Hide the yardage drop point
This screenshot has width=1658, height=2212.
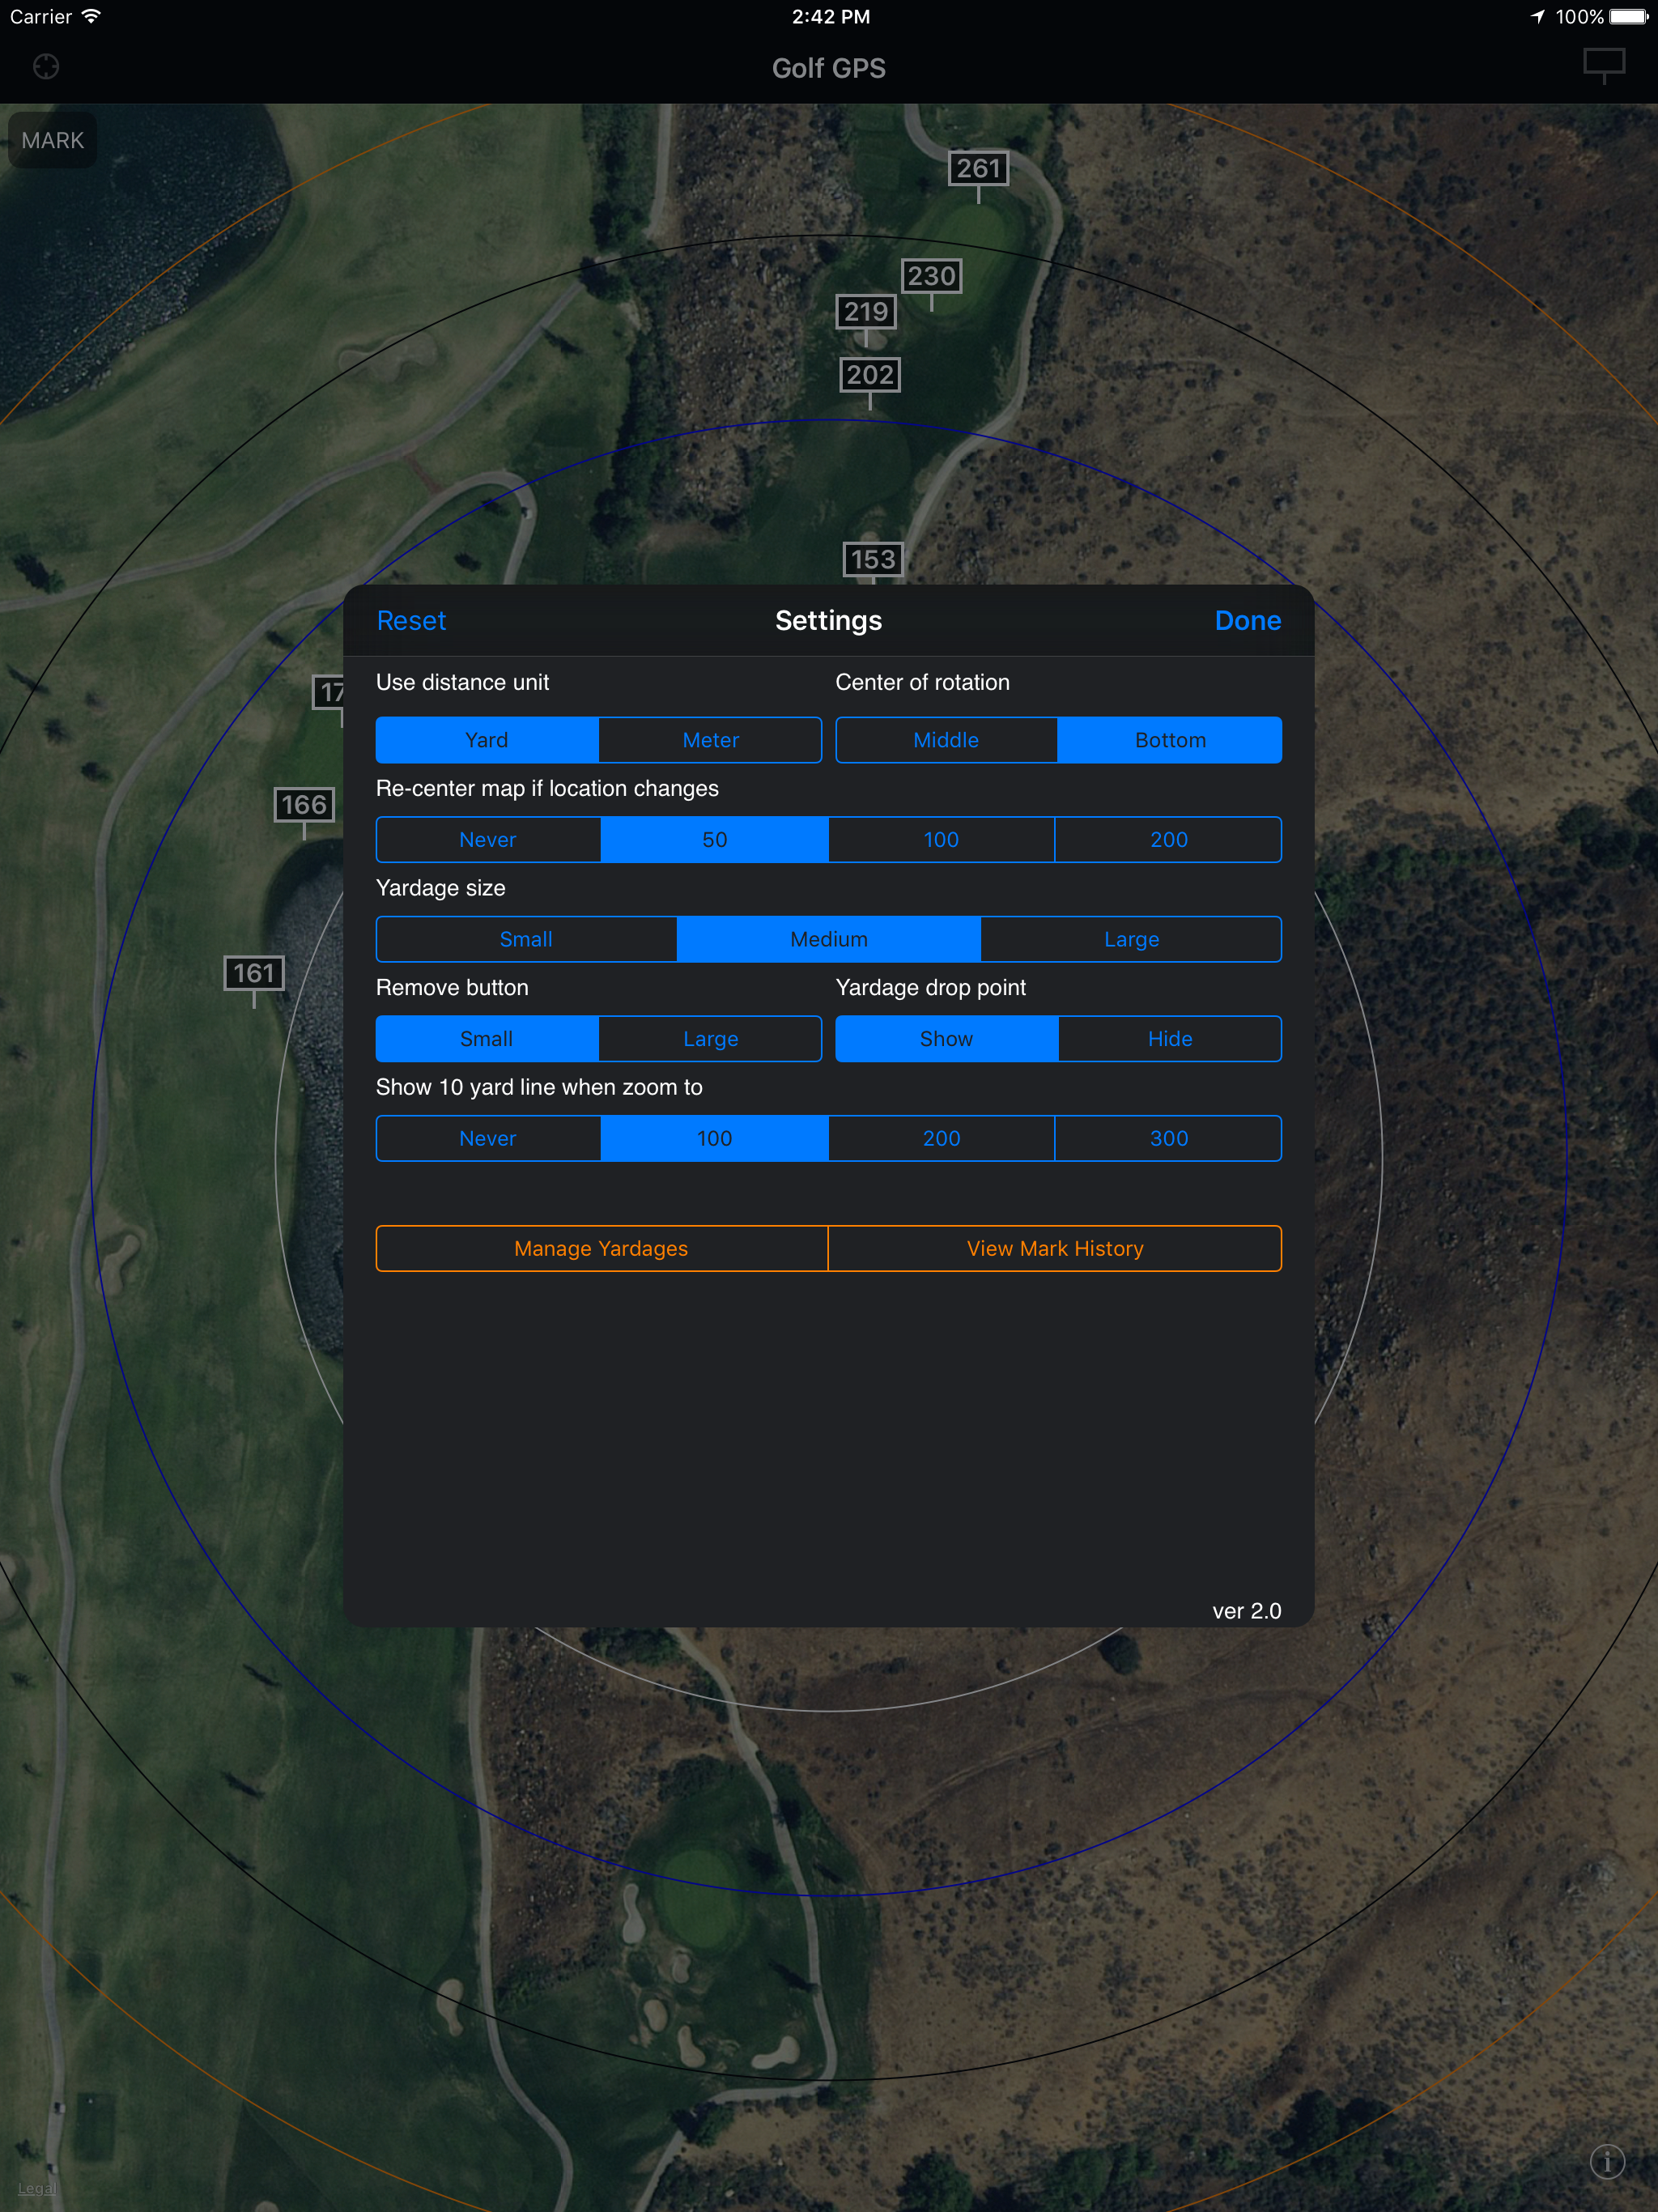1169,1039
